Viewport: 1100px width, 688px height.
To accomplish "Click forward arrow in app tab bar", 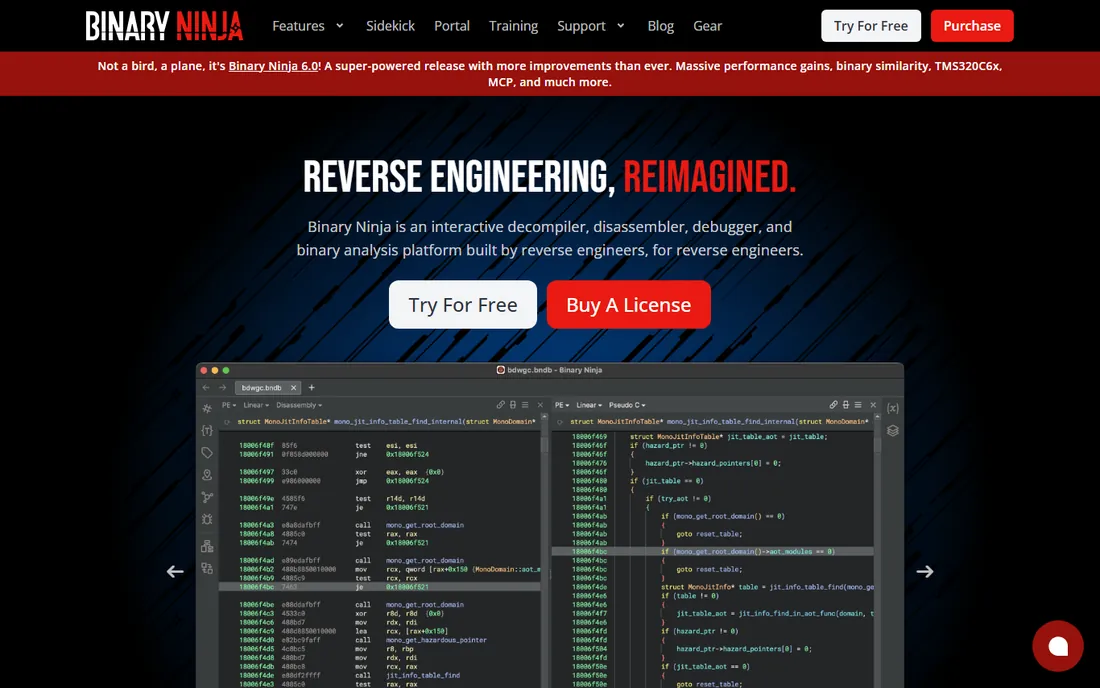I will tap(222, 387).
